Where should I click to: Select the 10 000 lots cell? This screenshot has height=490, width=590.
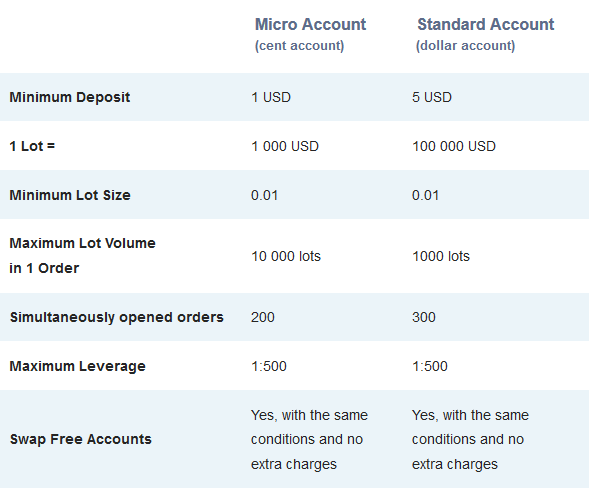point(286,256)
